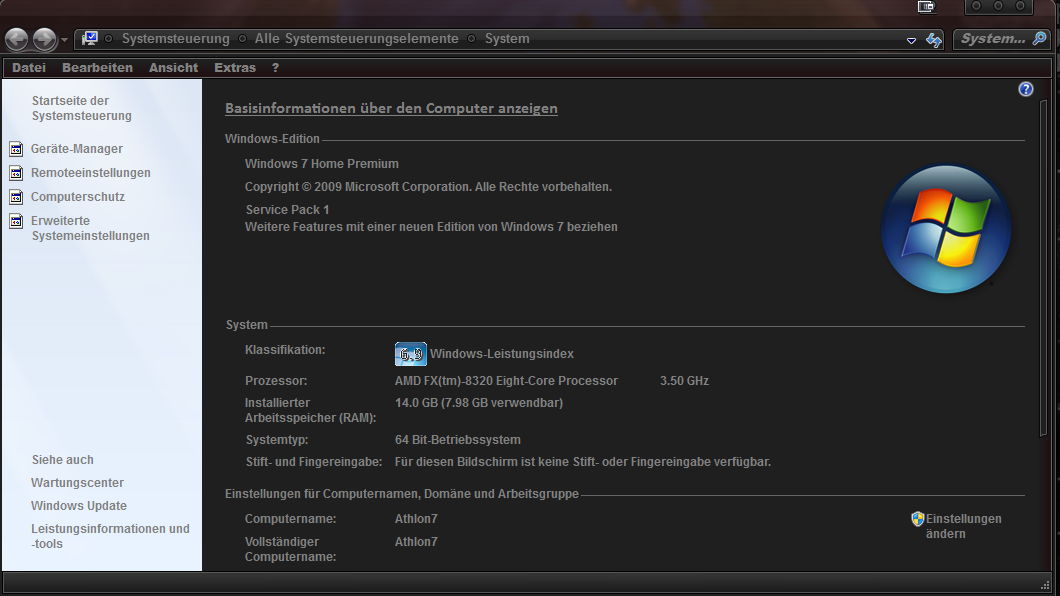Viewport: 1060px width, 596px height.
Task: Open the address bar history dropdown arrow
Action: coord(911,41)
